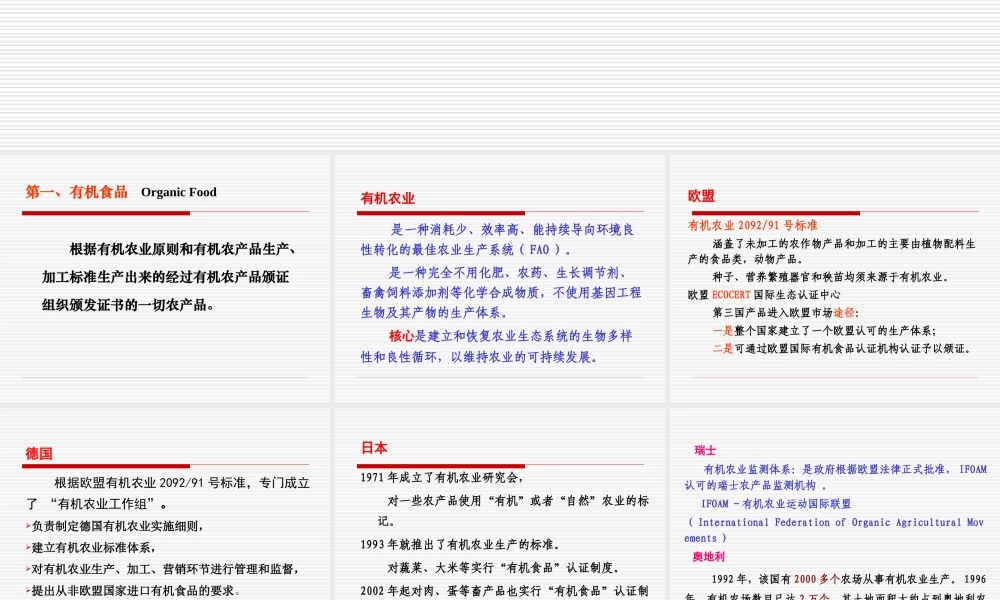Click the '一是' red list marker

[723, 329]
